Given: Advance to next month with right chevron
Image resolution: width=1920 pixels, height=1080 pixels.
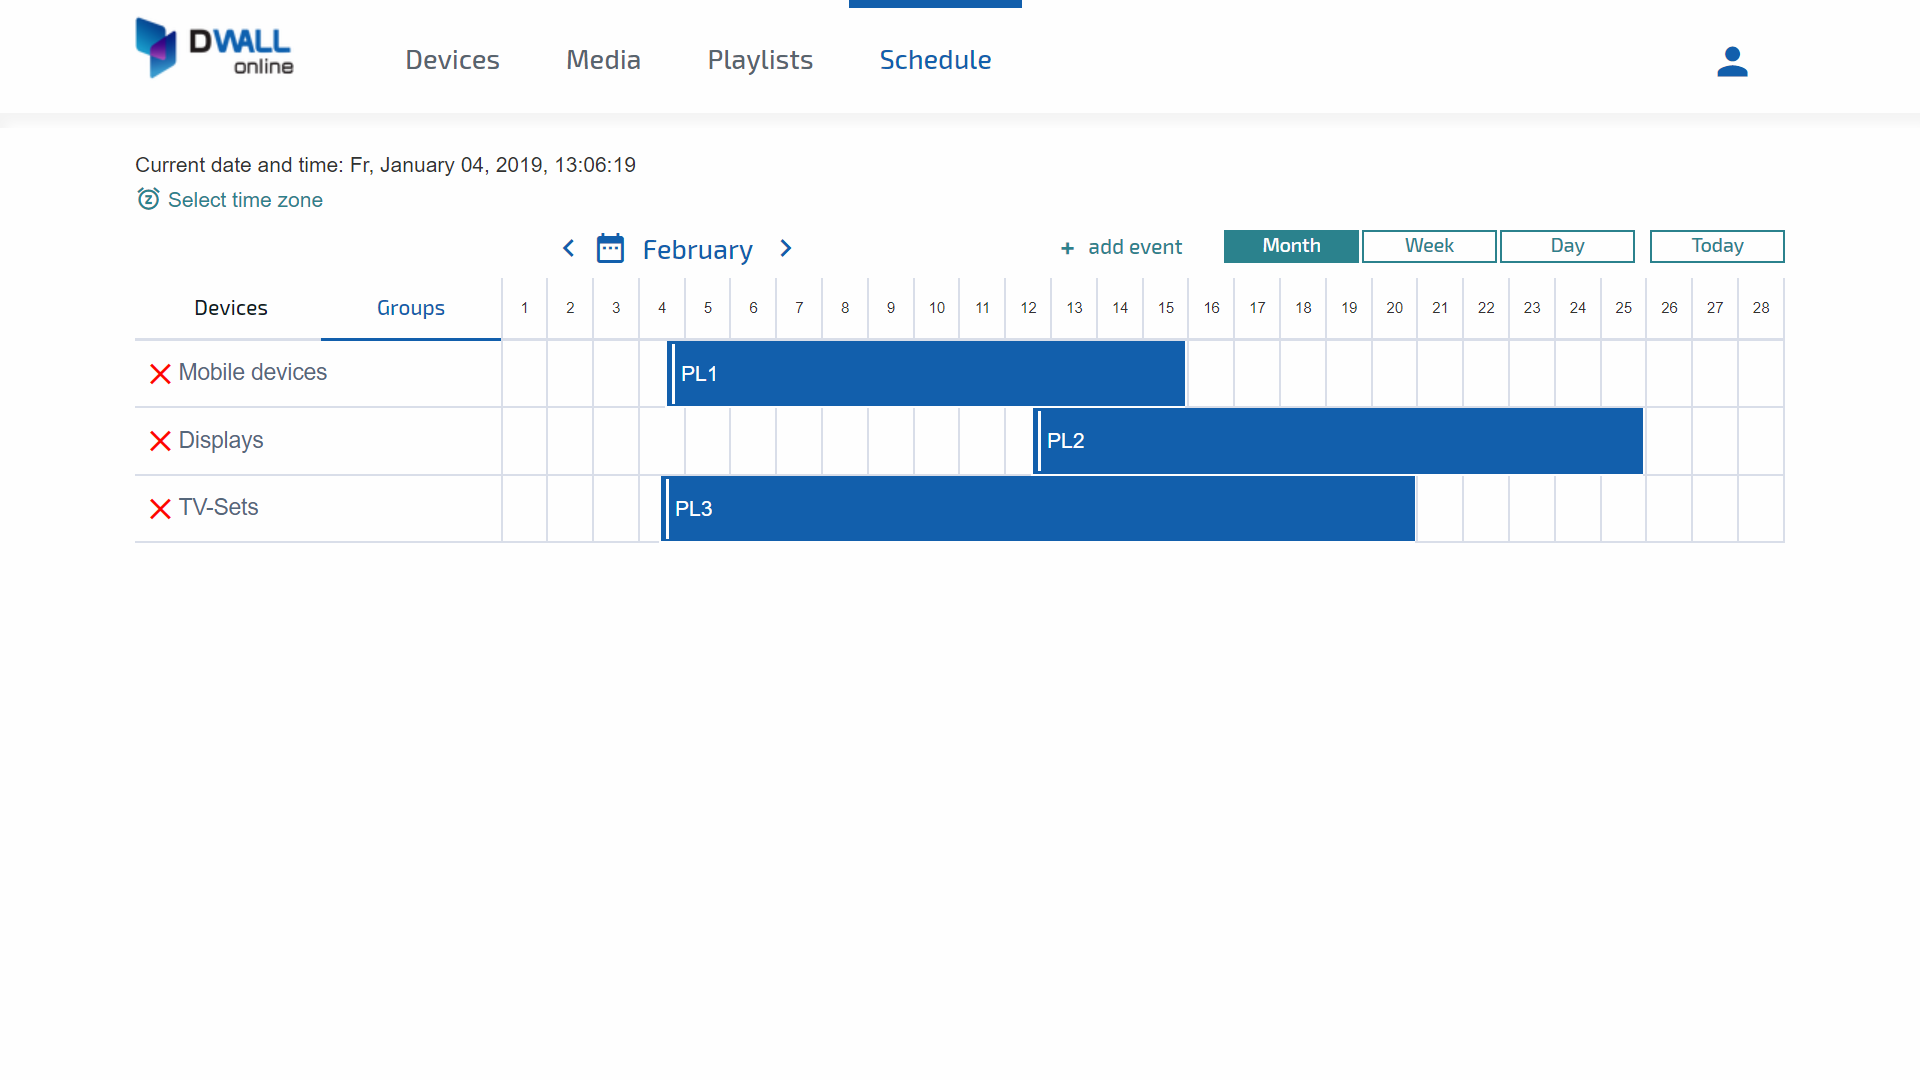Looking at the screenshot, I should [786, 248].
